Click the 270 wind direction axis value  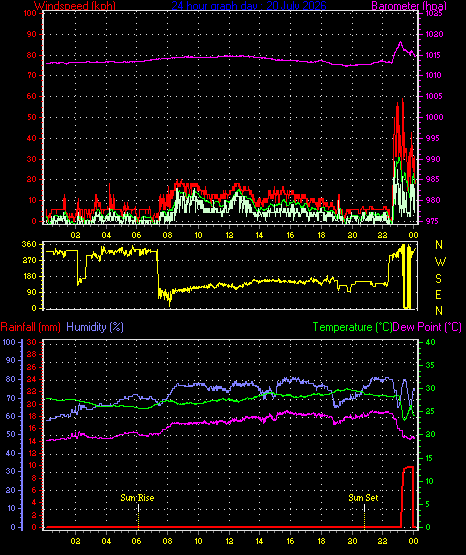[29, 261]
